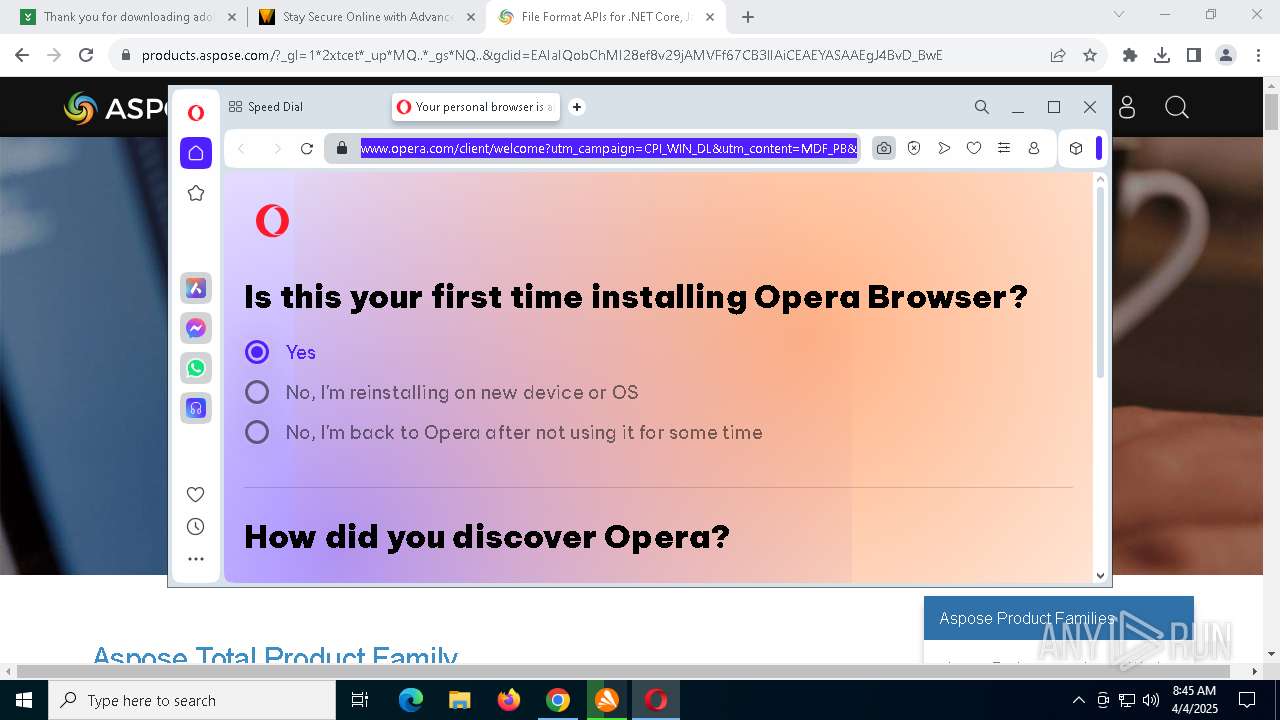Image resolution: width=1280 pixels, height=720 pixels.
Task: Switch to 'Your personal browser' Opera tab
Action: point(476,107)
